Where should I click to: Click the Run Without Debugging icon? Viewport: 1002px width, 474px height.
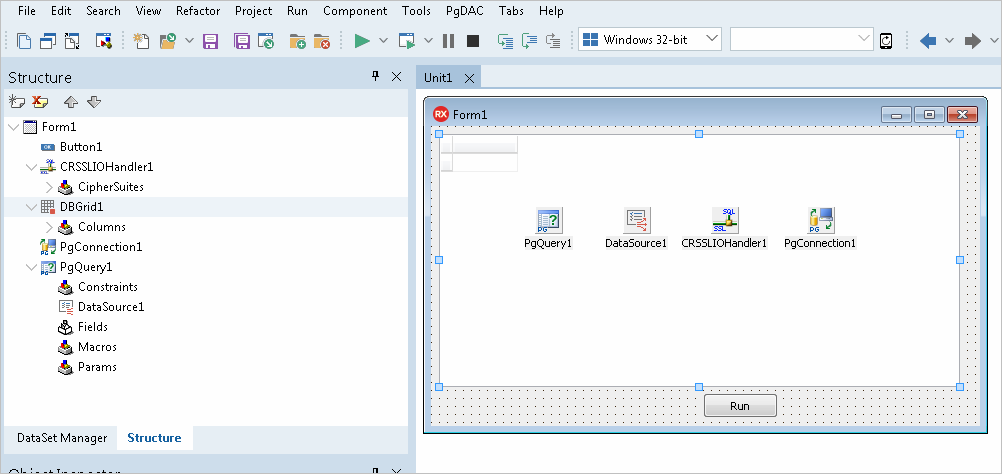(406, 42)
